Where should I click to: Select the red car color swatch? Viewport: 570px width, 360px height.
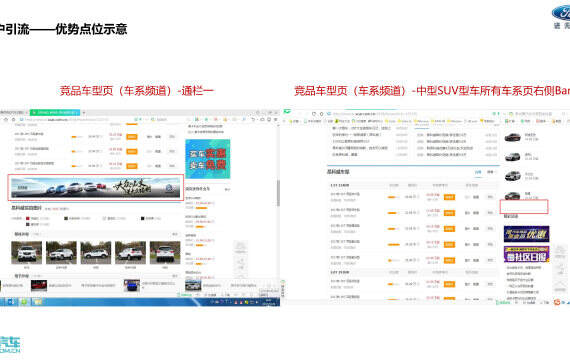point(28,219)
